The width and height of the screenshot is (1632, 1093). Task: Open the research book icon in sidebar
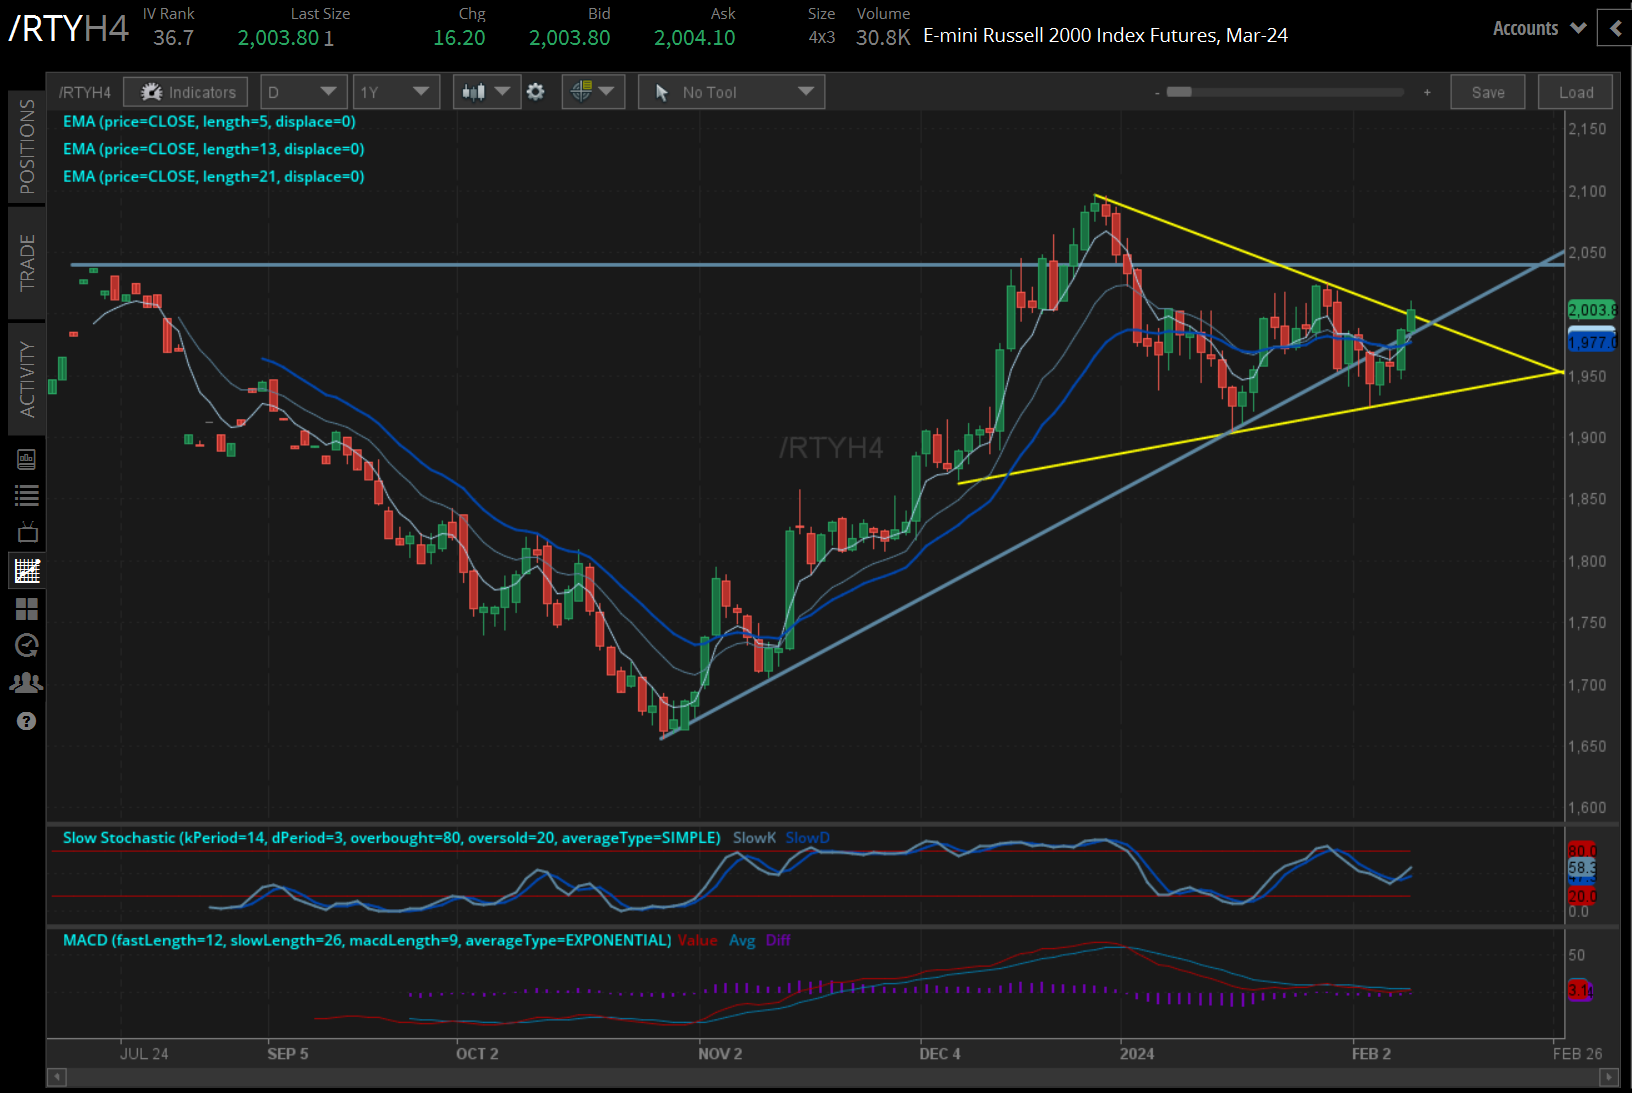pos(27,459)
